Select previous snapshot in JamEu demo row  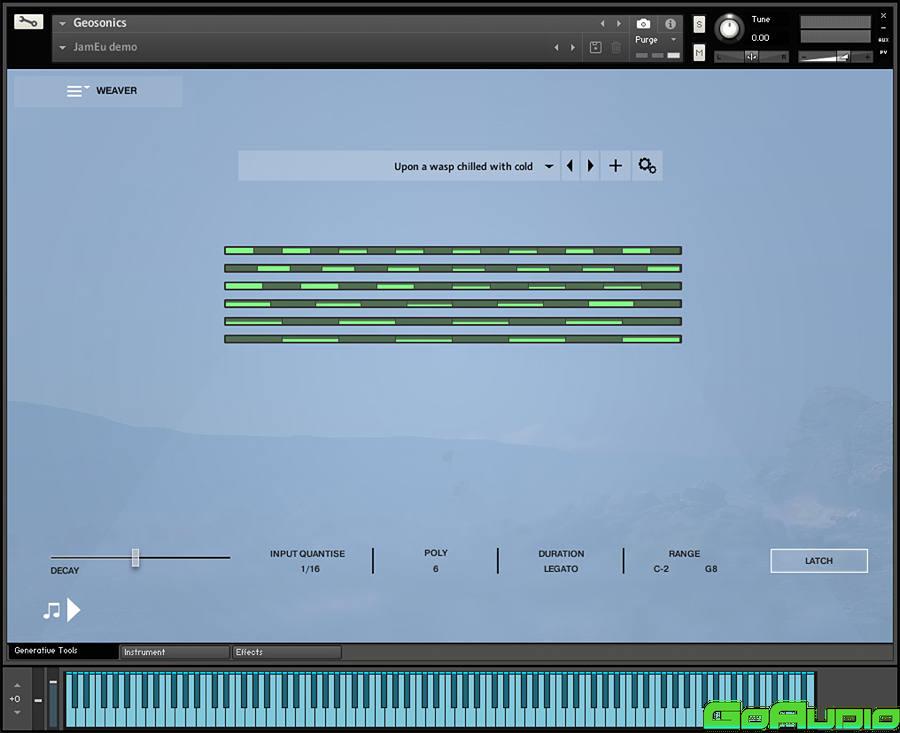(x=556, y=48)
